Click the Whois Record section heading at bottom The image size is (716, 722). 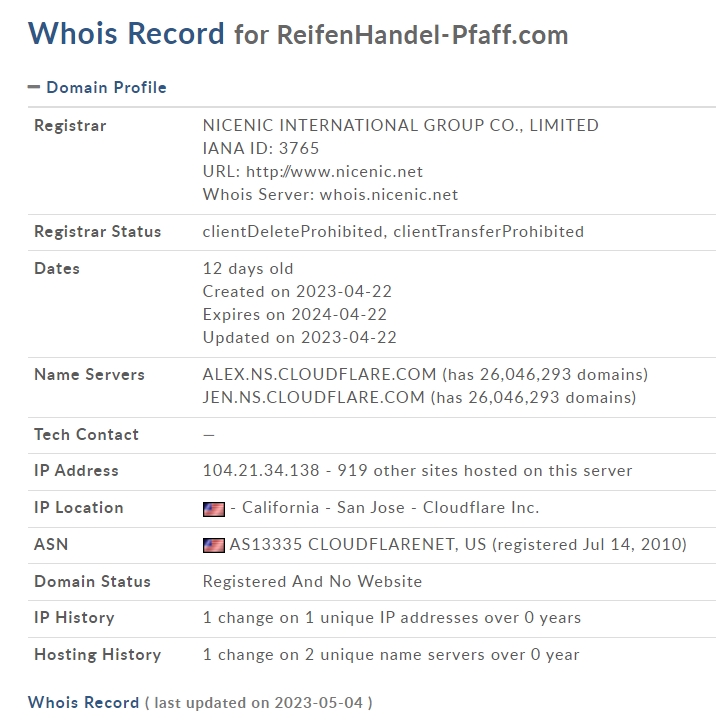coord(83,703)
